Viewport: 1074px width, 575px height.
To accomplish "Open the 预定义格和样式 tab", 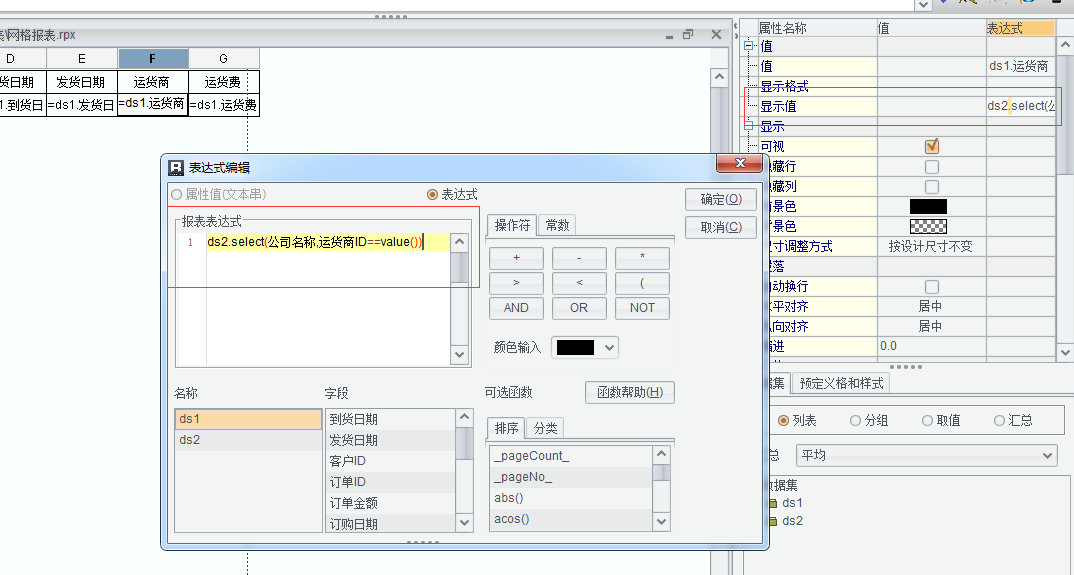I will [841, 383].
